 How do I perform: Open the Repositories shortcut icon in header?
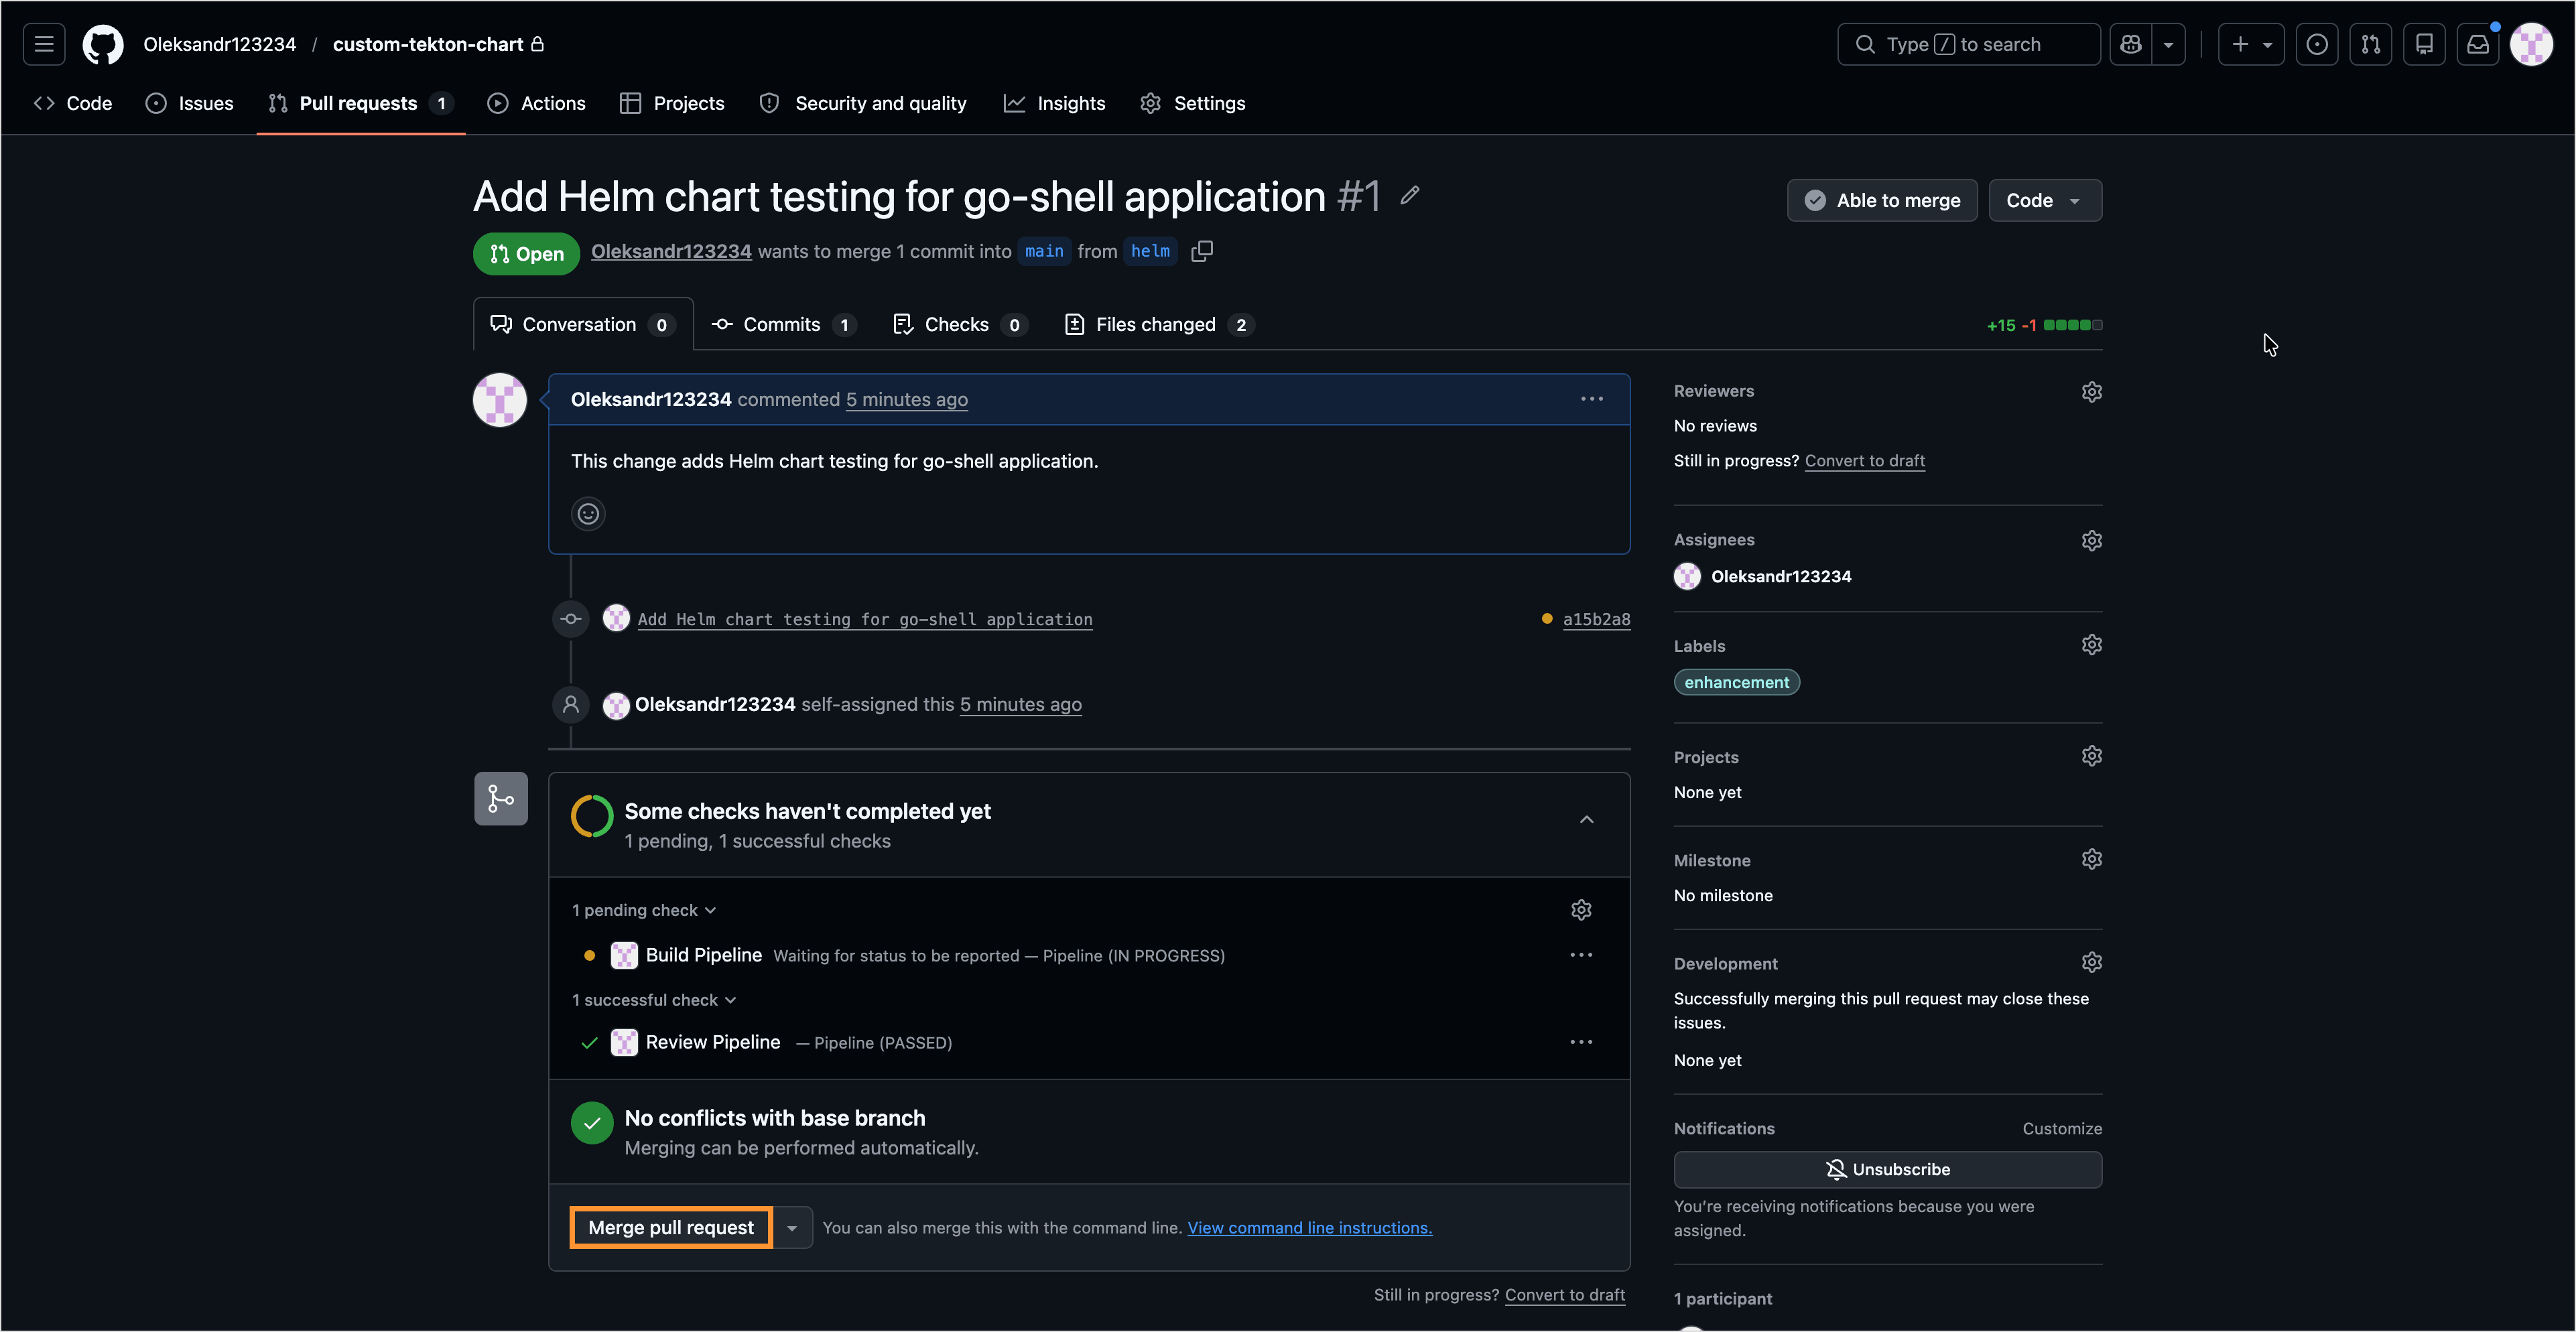[2425, 44]
